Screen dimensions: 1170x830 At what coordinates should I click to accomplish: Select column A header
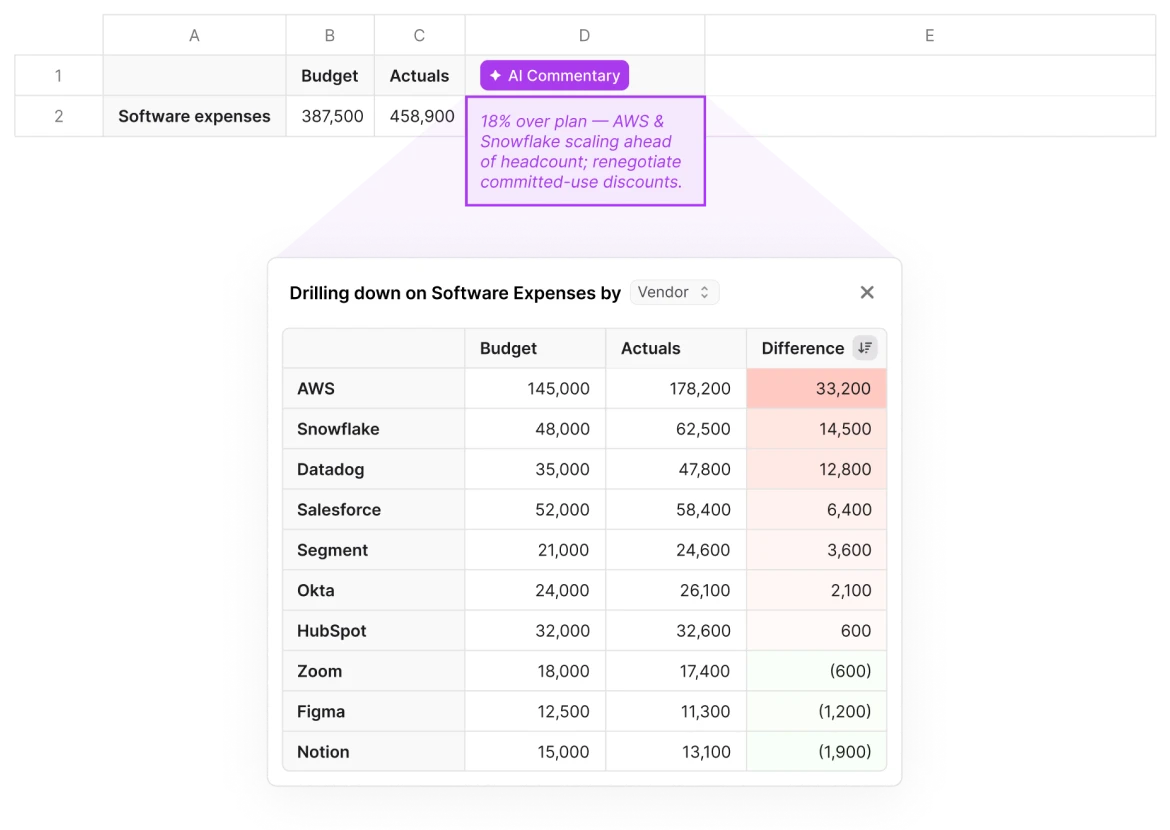click(x=194, y=35)
